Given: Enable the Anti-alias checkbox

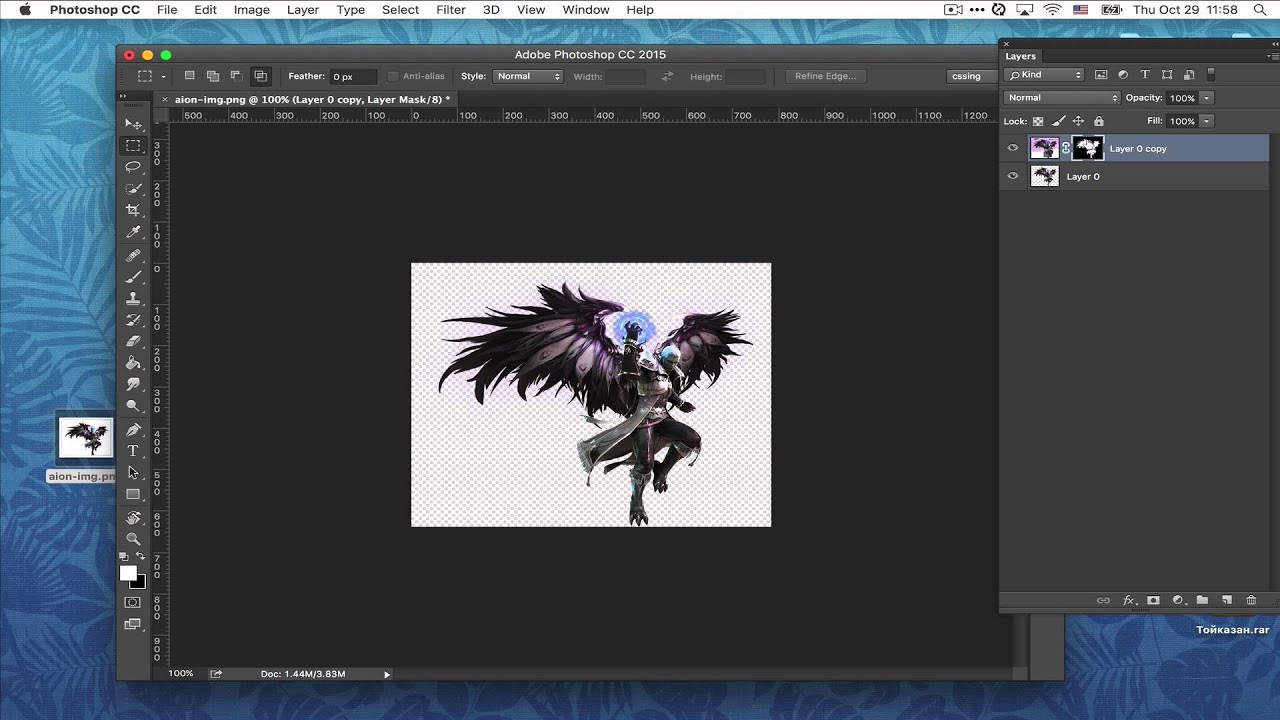Looking at the screenshot, I should coord(392,76).
